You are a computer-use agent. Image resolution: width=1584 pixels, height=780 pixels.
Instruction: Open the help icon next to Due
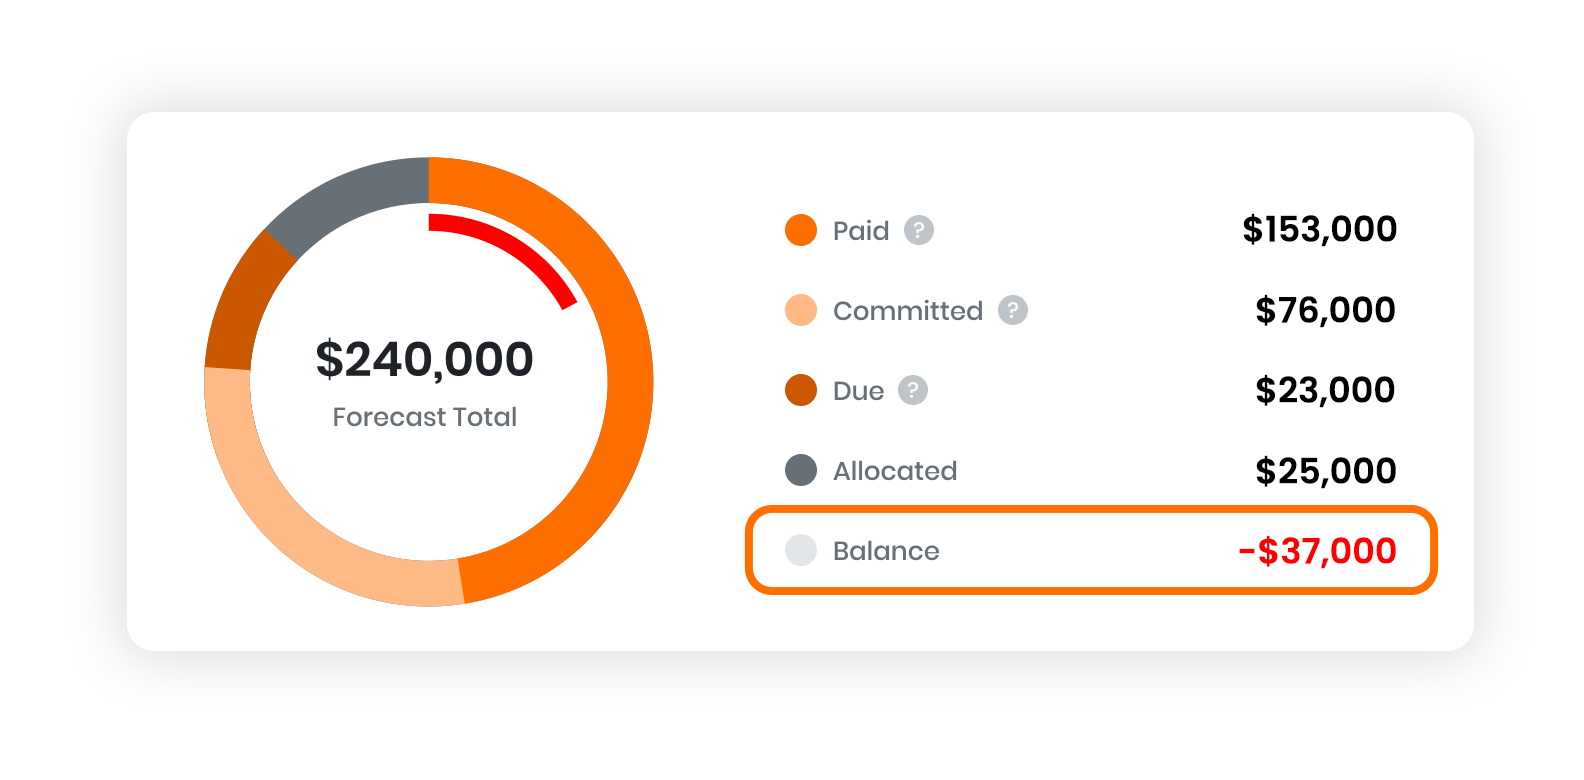(x=912, y=390)
